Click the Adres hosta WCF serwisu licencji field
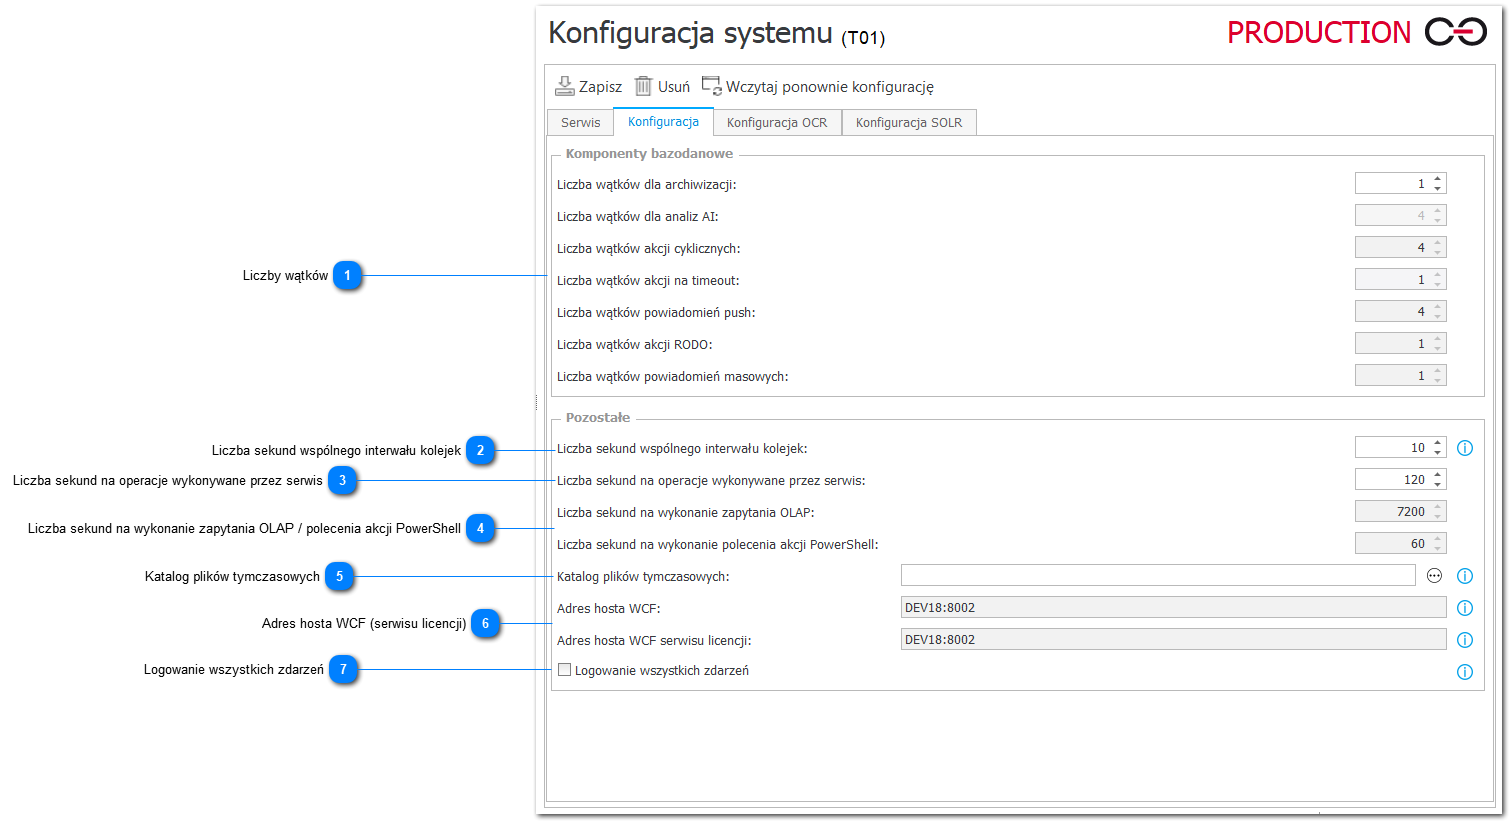 1173,639
